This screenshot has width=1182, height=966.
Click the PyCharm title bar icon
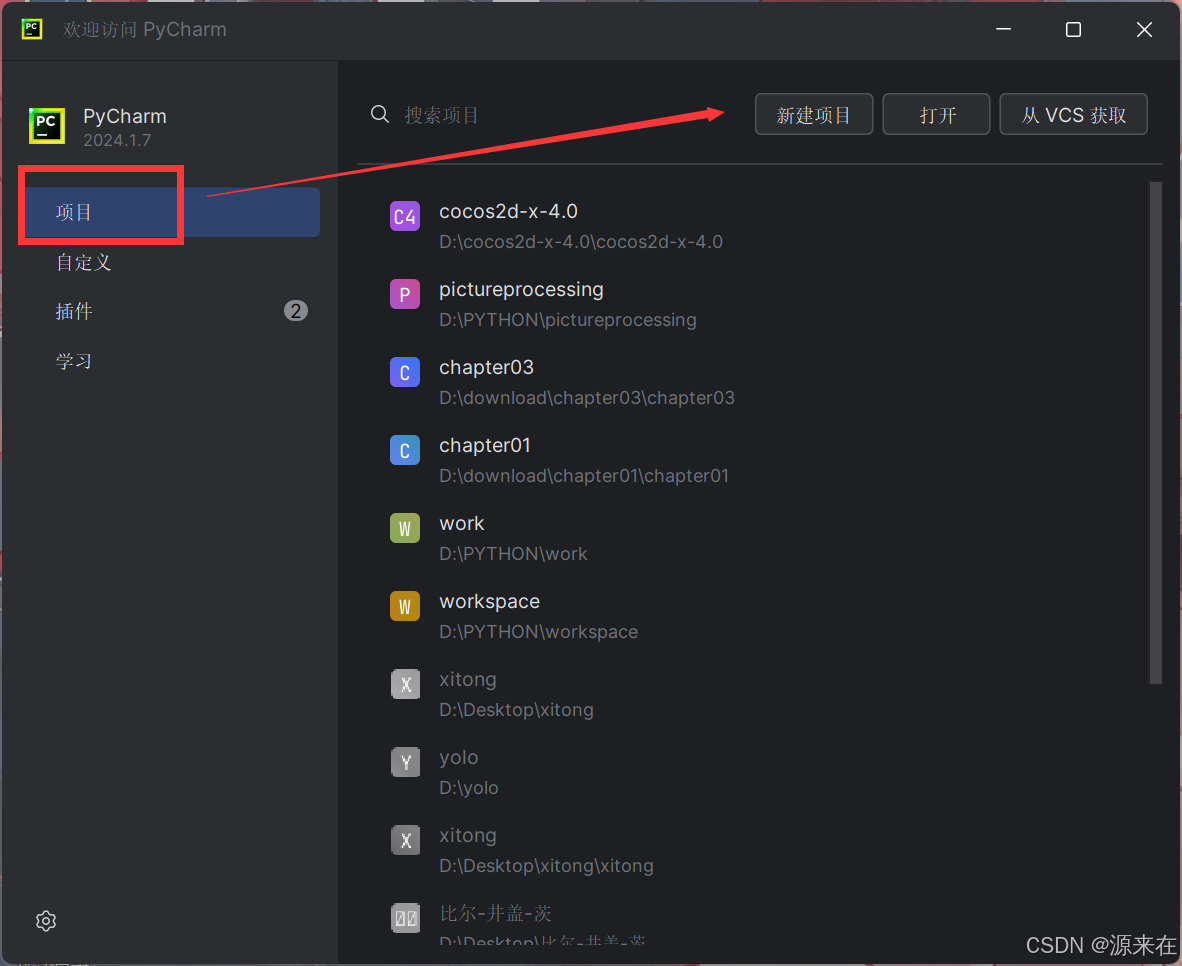pos(32,29)
